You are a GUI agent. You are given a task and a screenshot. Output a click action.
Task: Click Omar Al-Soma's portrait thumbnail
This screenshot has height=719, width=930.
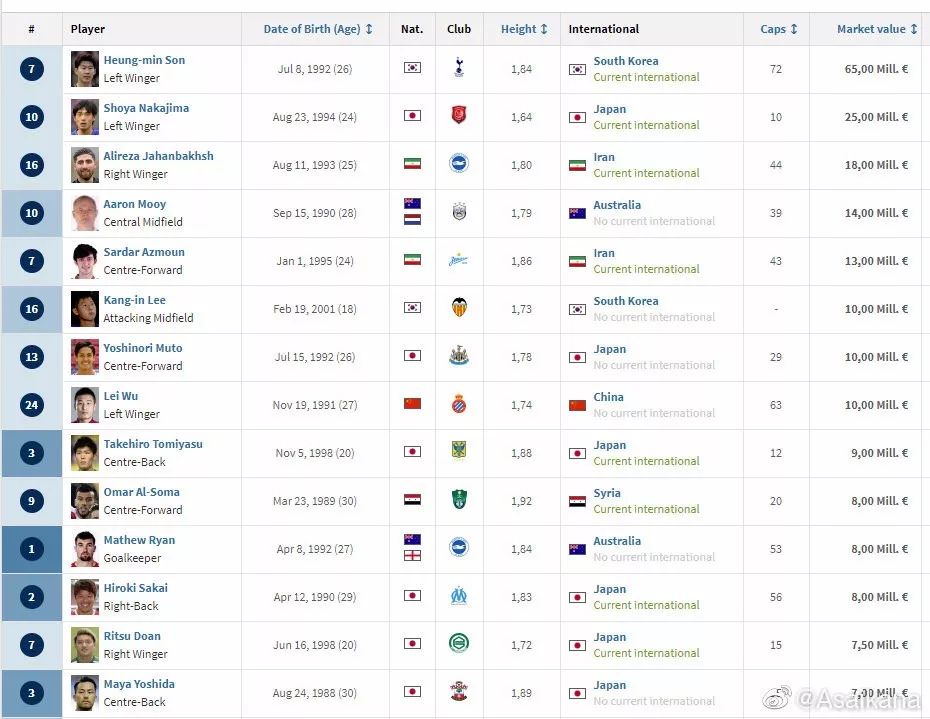click(x=85, y=501)
